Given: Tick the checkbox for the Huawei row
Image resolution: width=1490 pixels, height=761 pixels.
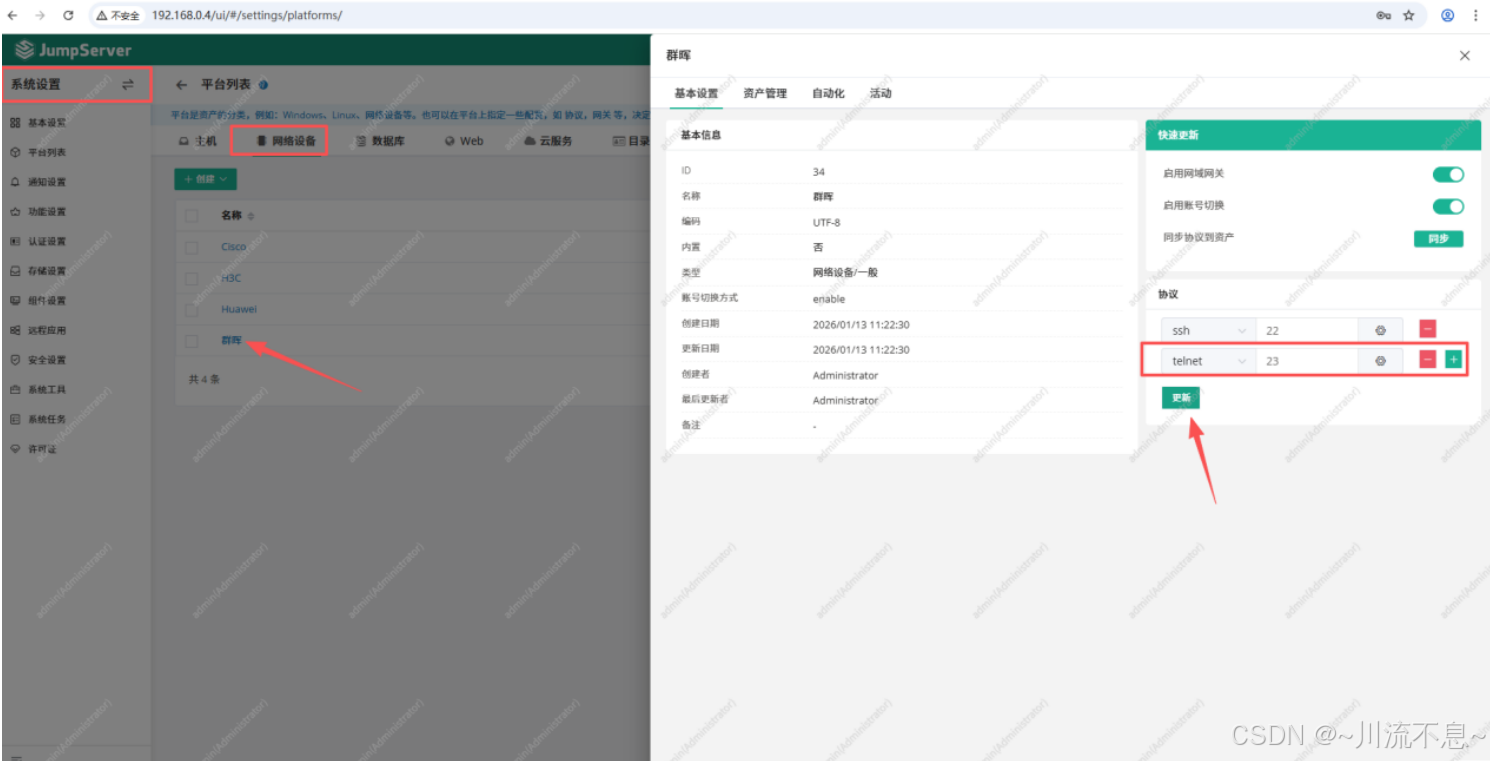Looking at the screenshot, I should pyautogui.click(x=192, y=310).
